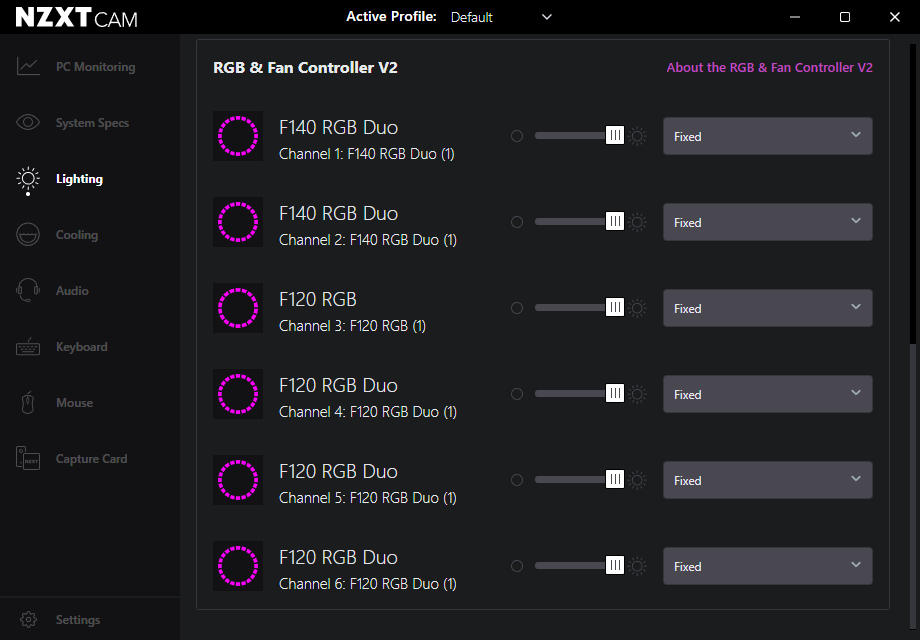This screenshot has width=920, height=640.
Task: Toggle the dim circle next to Channel 5 slider
Action: pos(517,479)
